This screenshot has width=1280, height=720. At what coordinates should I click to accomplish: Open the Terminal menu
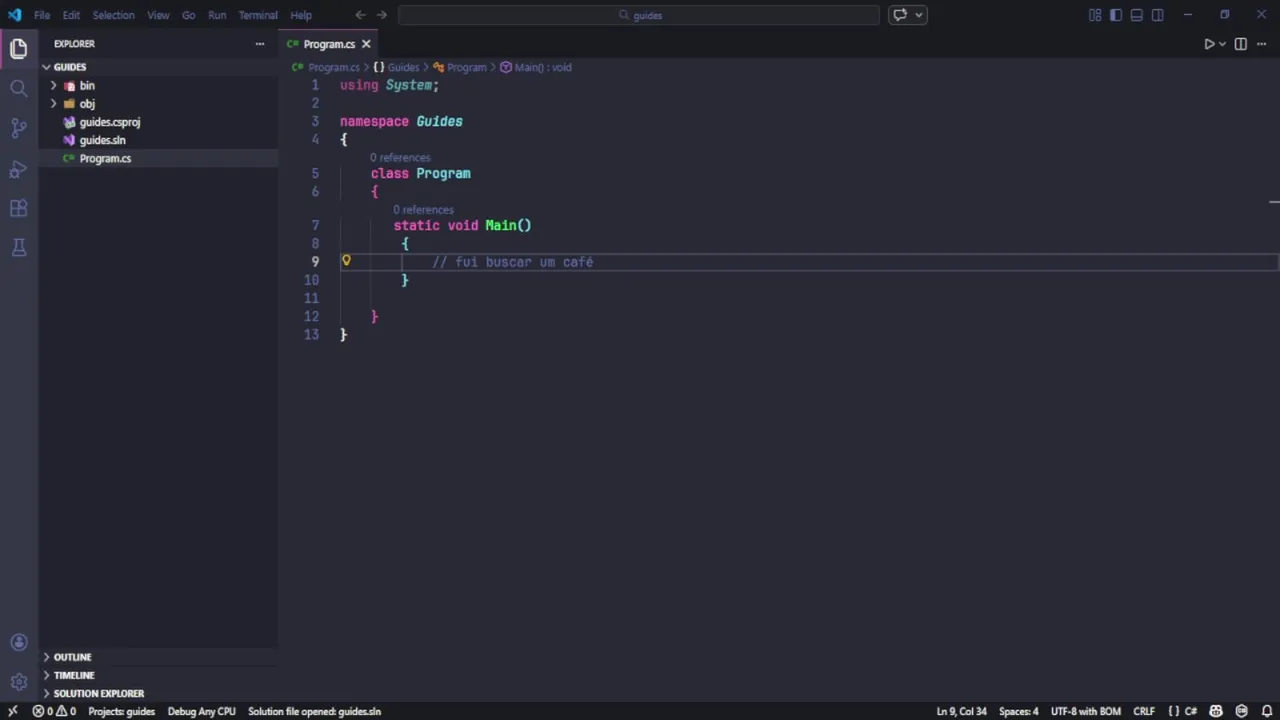[x=258, y=15]
